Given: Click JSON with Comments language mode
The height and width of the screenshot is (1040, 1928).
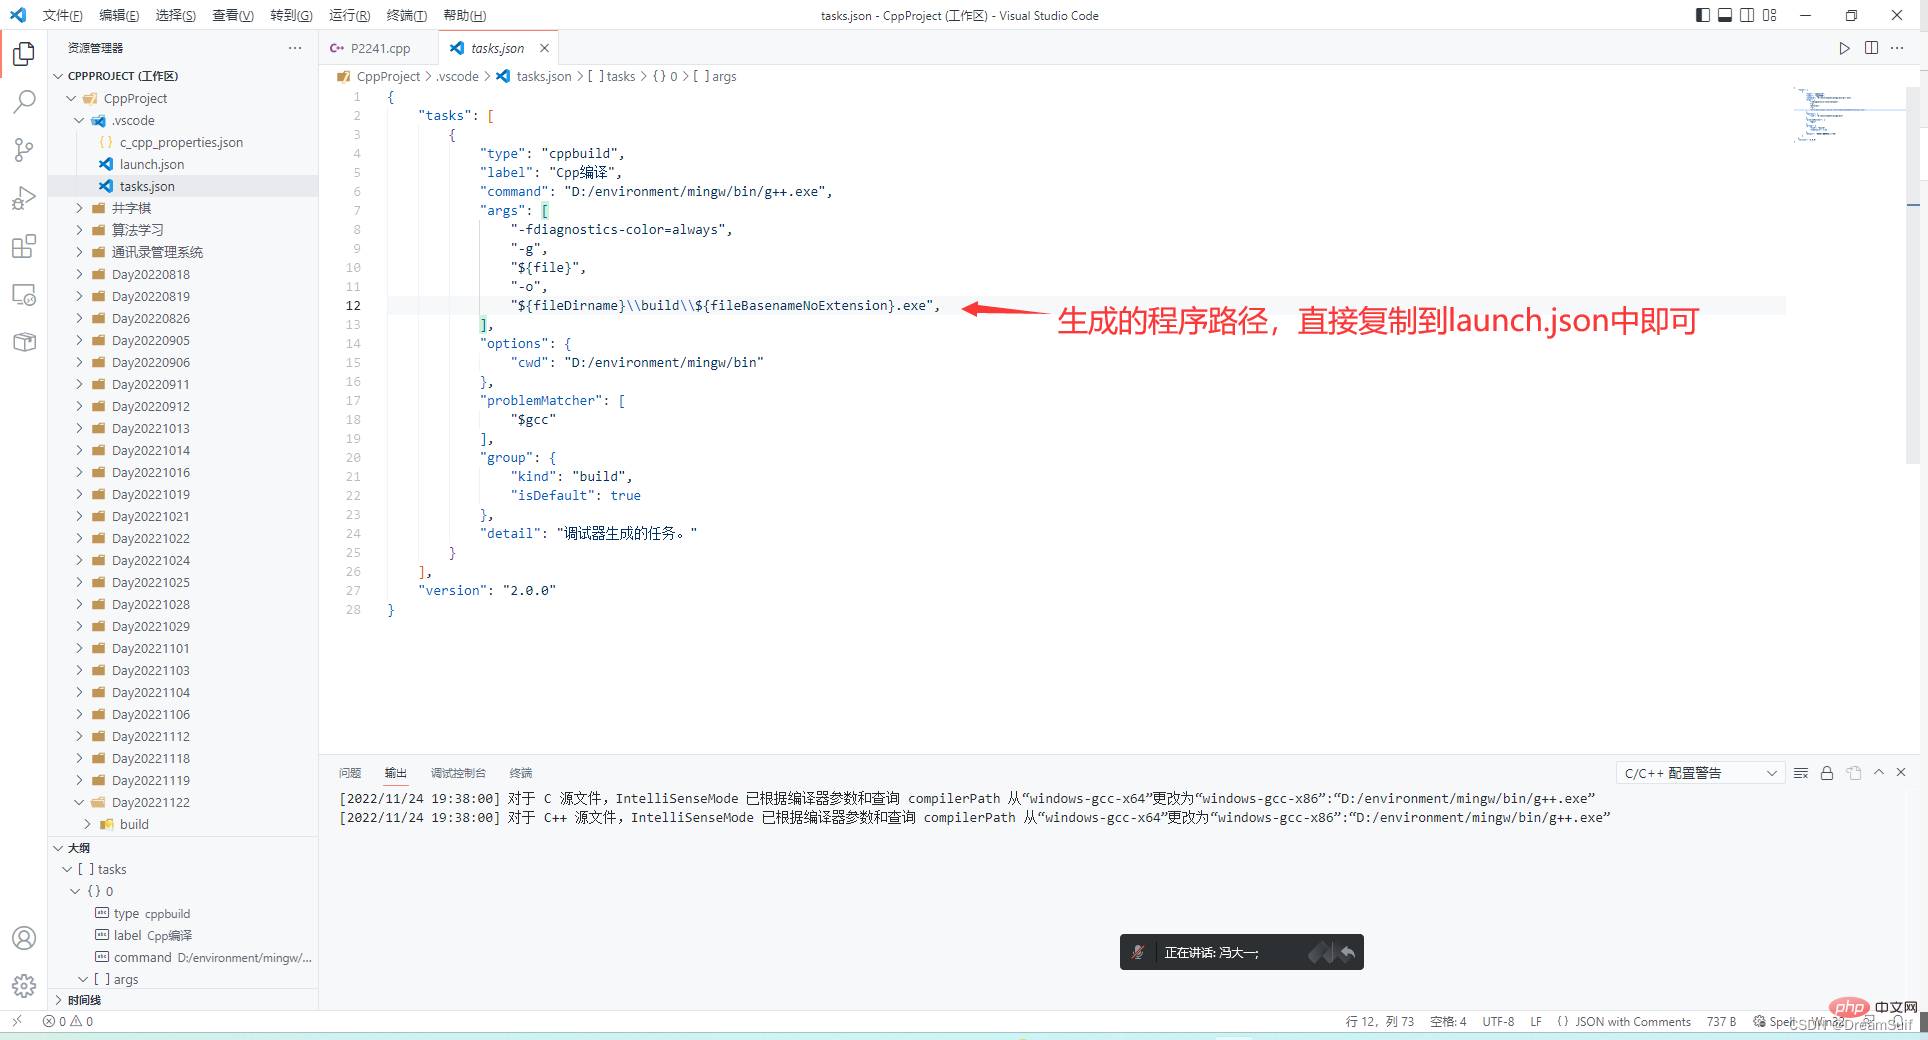Looking at the screenshot, I should pos(1632,1021).
